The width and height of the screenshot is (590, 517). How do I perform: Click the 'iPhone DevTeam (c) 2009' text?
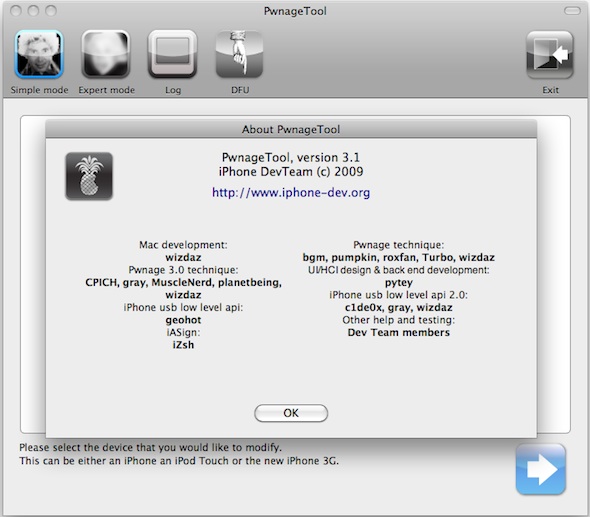[291, 172]
